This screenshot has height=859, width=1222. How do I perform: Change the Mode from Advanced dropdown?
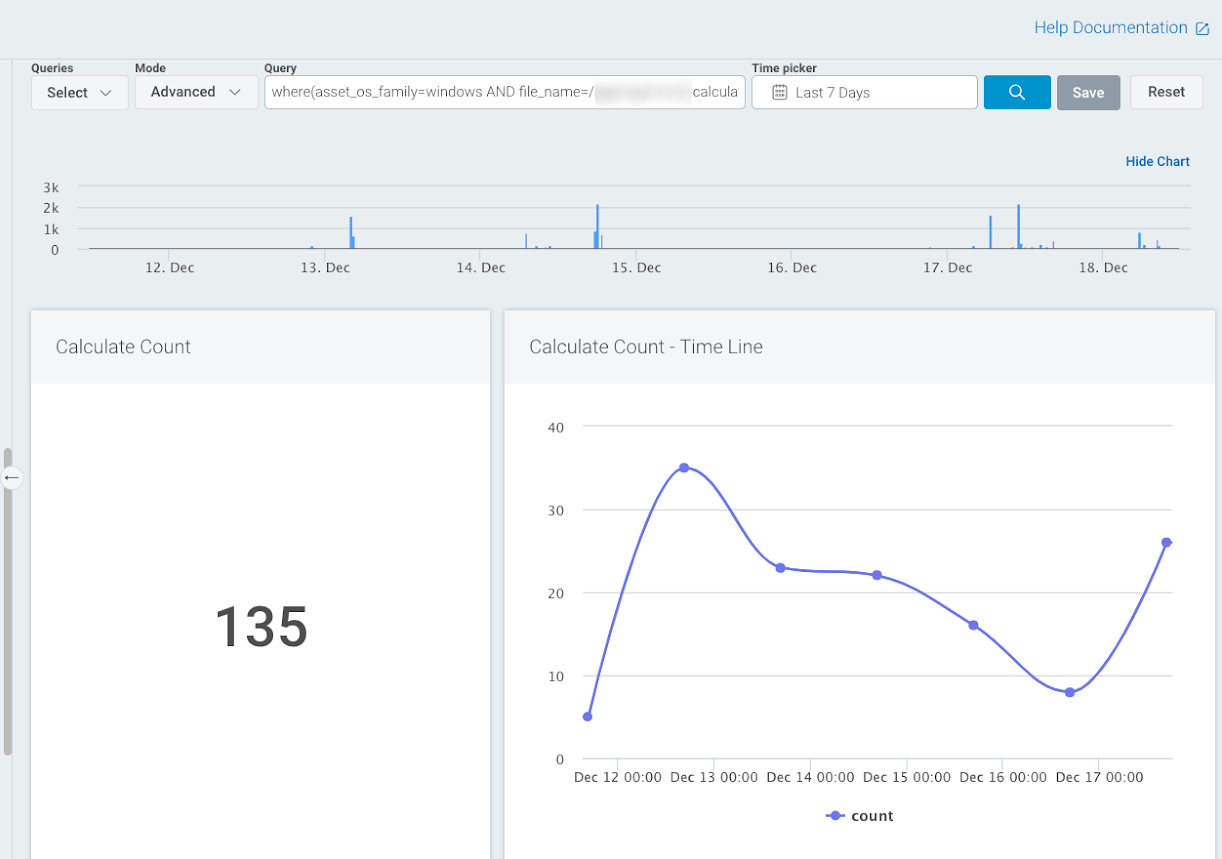[196, 92]
